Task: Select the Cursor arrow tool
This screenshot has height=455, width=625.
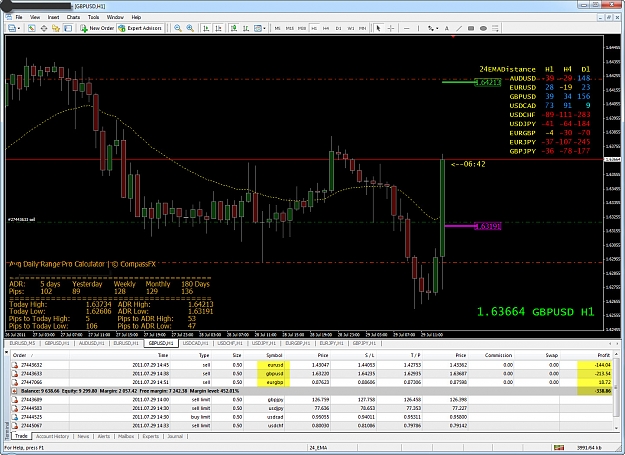Action: coord(378,28)
